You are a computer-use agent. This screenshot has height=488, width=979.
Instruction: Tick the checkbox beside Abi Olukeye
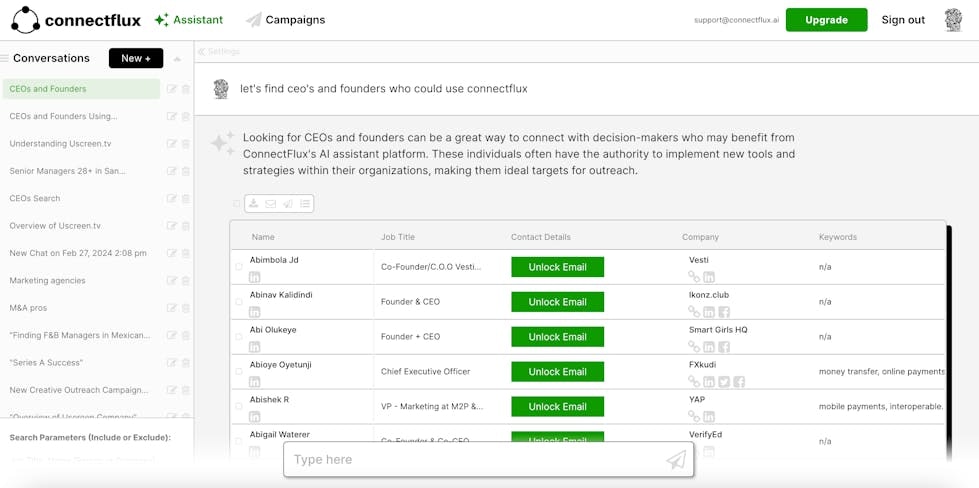(x=239, y=337)
